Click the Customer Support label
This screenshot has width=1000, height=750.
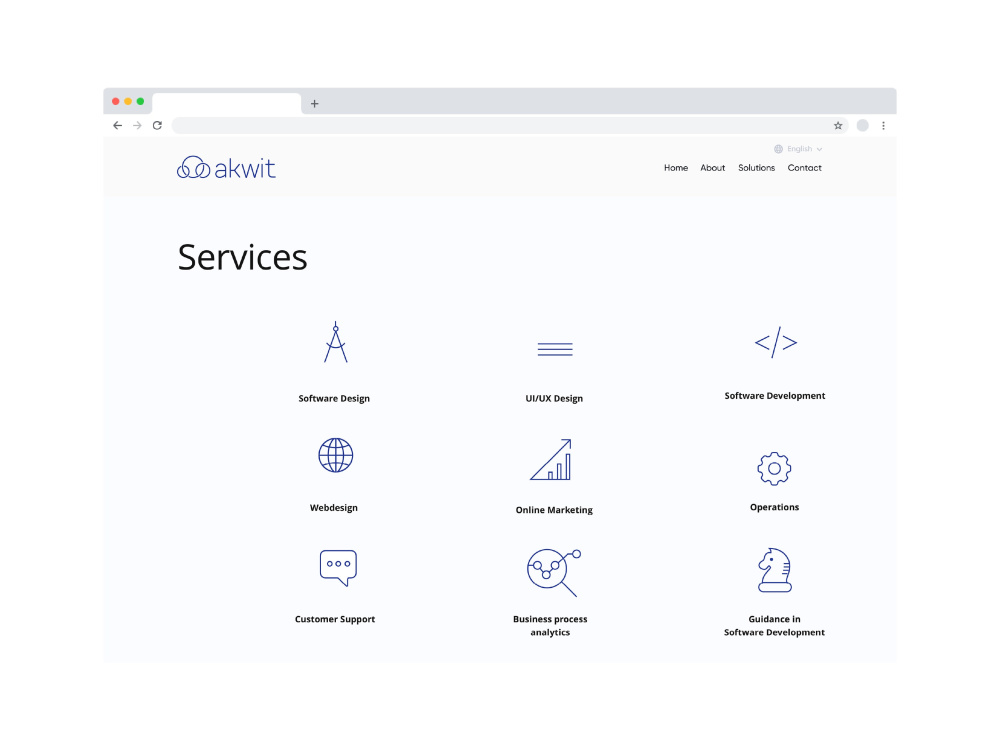coord(335,619)
